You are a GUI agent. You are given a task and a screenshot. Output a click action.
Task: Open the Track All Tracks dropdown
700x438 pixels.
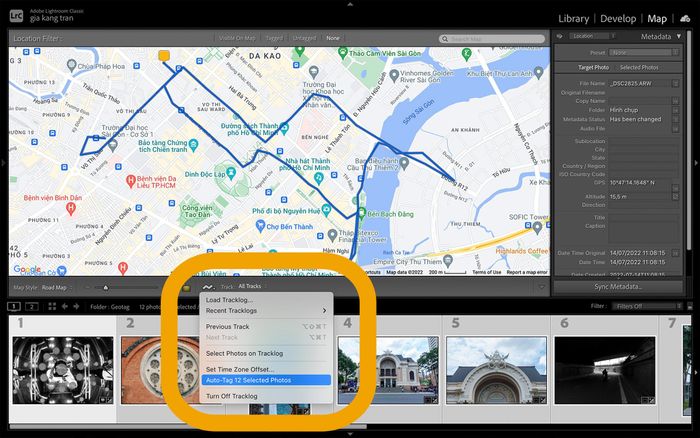(x=250, y=286)
